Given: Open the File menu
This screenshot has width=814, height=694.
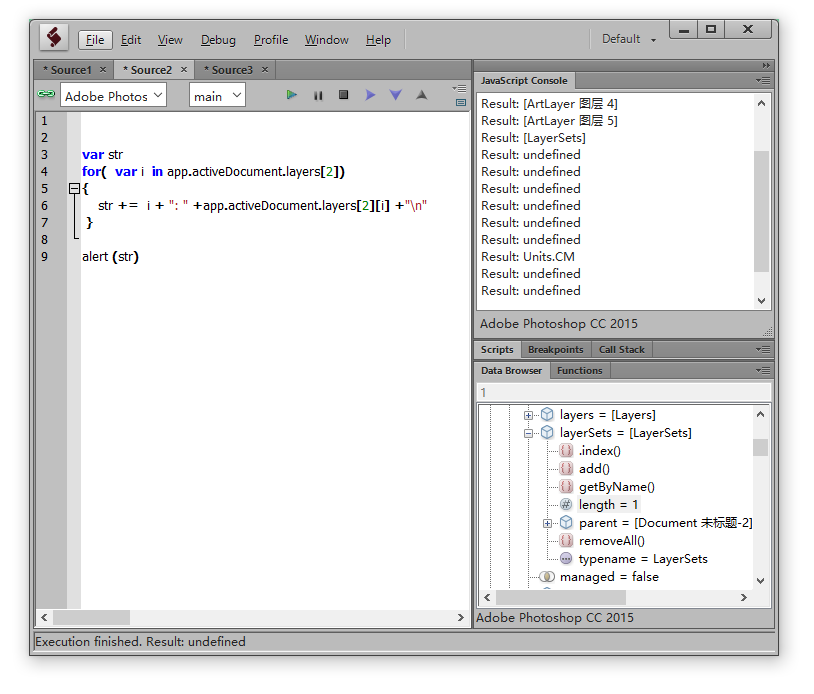Looking at the screenshot, I should tap(95, 40).
